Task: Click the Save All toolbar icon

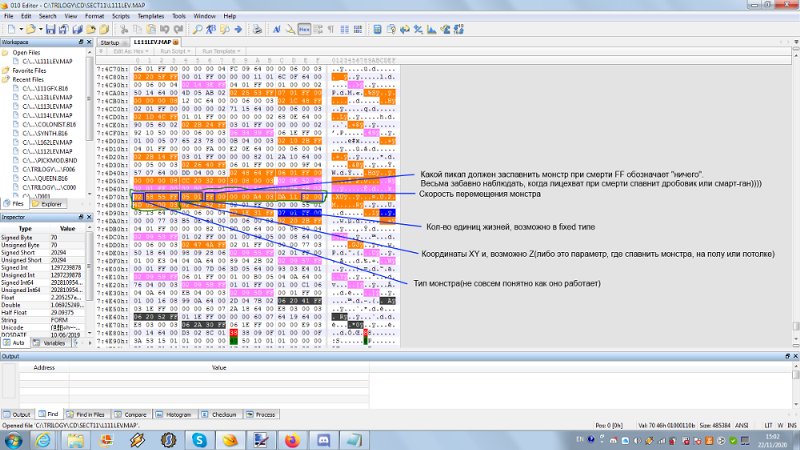Action: pos(77,29)
